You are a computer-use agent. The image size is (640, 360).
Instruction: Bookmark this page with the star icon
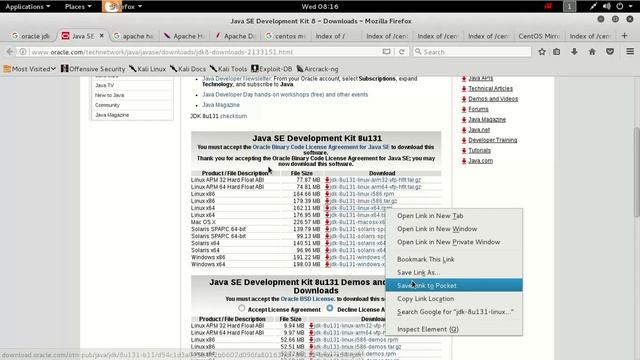click(x=542, y=52)
